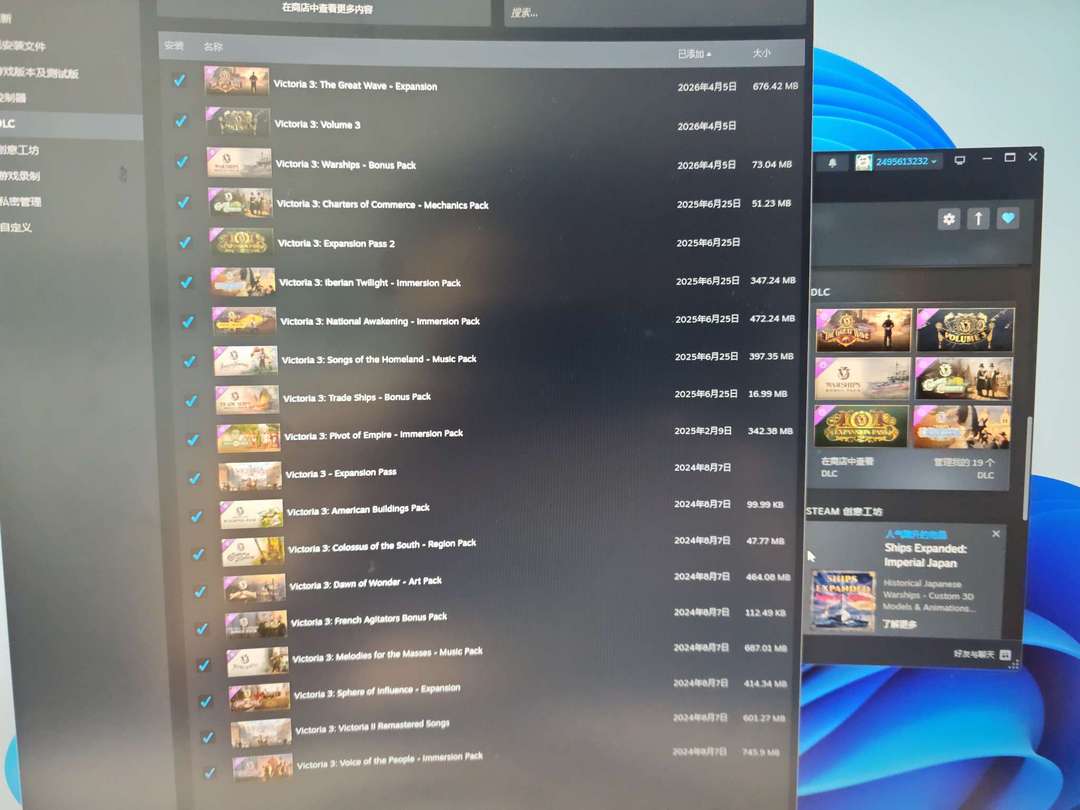Dismiss the Ships Expanded workshop card
1080x810 pixels.
[x=996, y=534]
